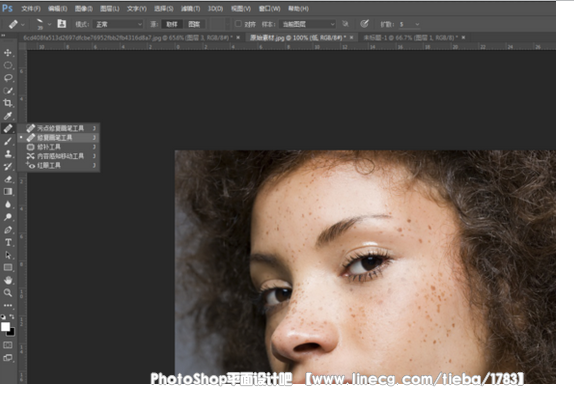Image resolution: width=574 pixels, height=396 pixels.
Task: Open the 图层(L) menu
Action: click(110, 8)
